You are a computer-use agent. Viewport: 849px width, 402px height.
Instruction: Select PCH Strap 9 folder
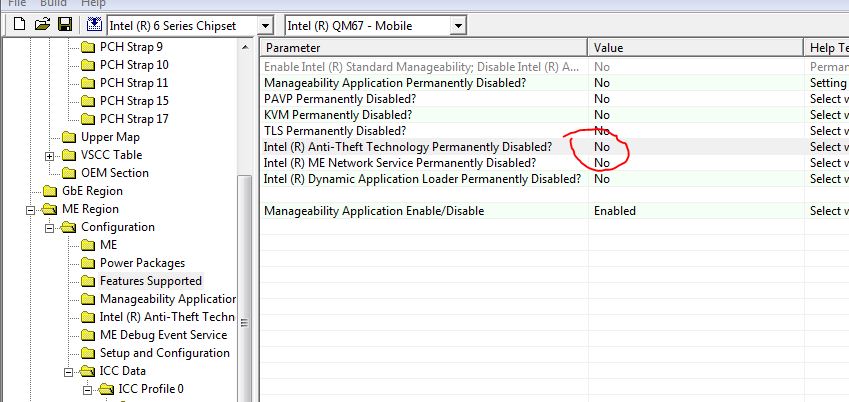131,47
